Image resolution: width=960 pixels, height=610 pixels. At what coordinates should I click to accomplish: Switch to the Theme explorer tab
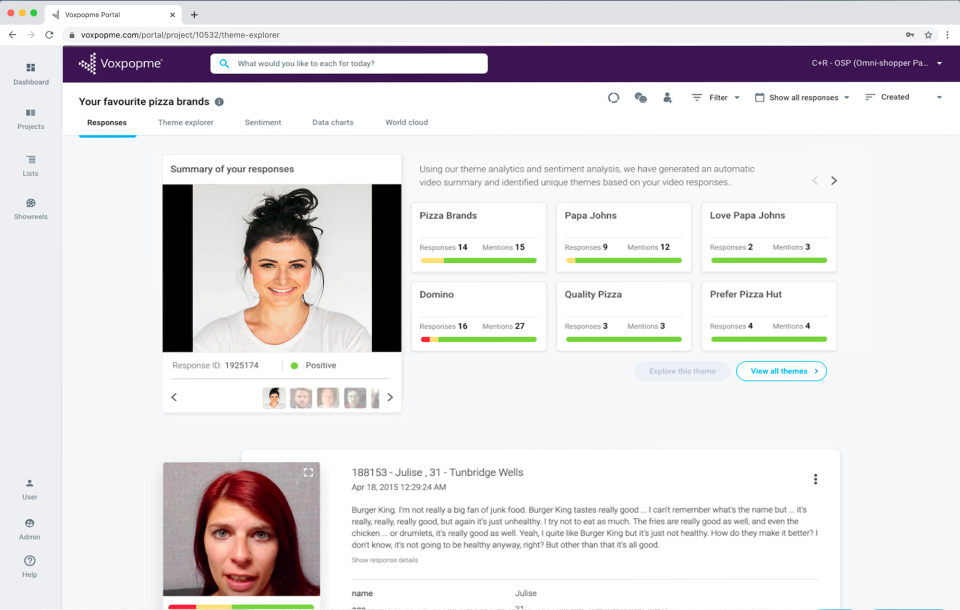(x=185, y=122)
